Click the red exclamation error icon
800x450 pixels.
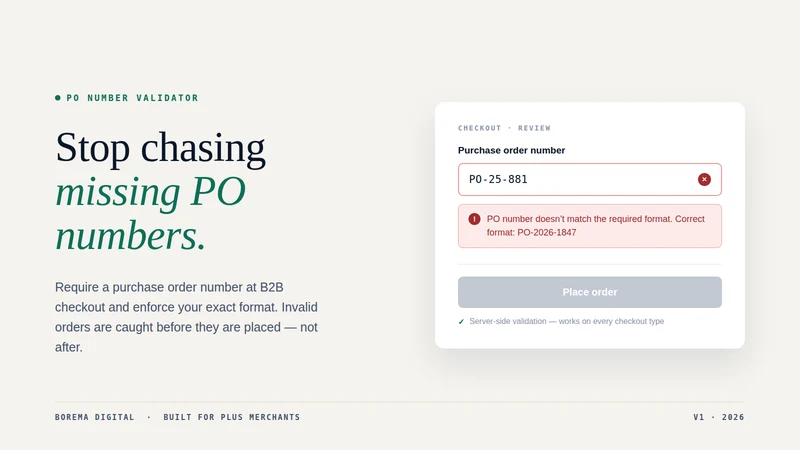(474, 219)
